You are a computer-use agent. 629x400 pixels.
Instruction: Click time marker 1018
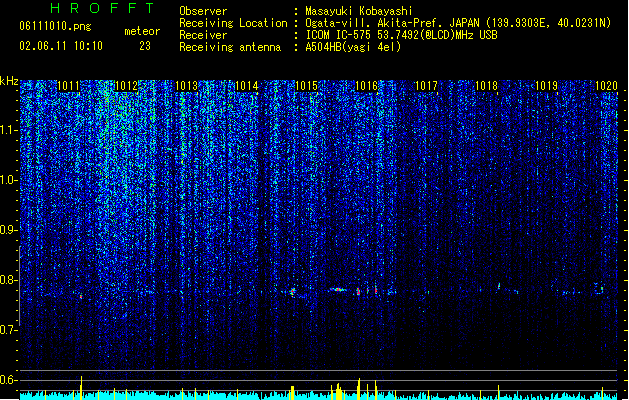pos(486,86)
